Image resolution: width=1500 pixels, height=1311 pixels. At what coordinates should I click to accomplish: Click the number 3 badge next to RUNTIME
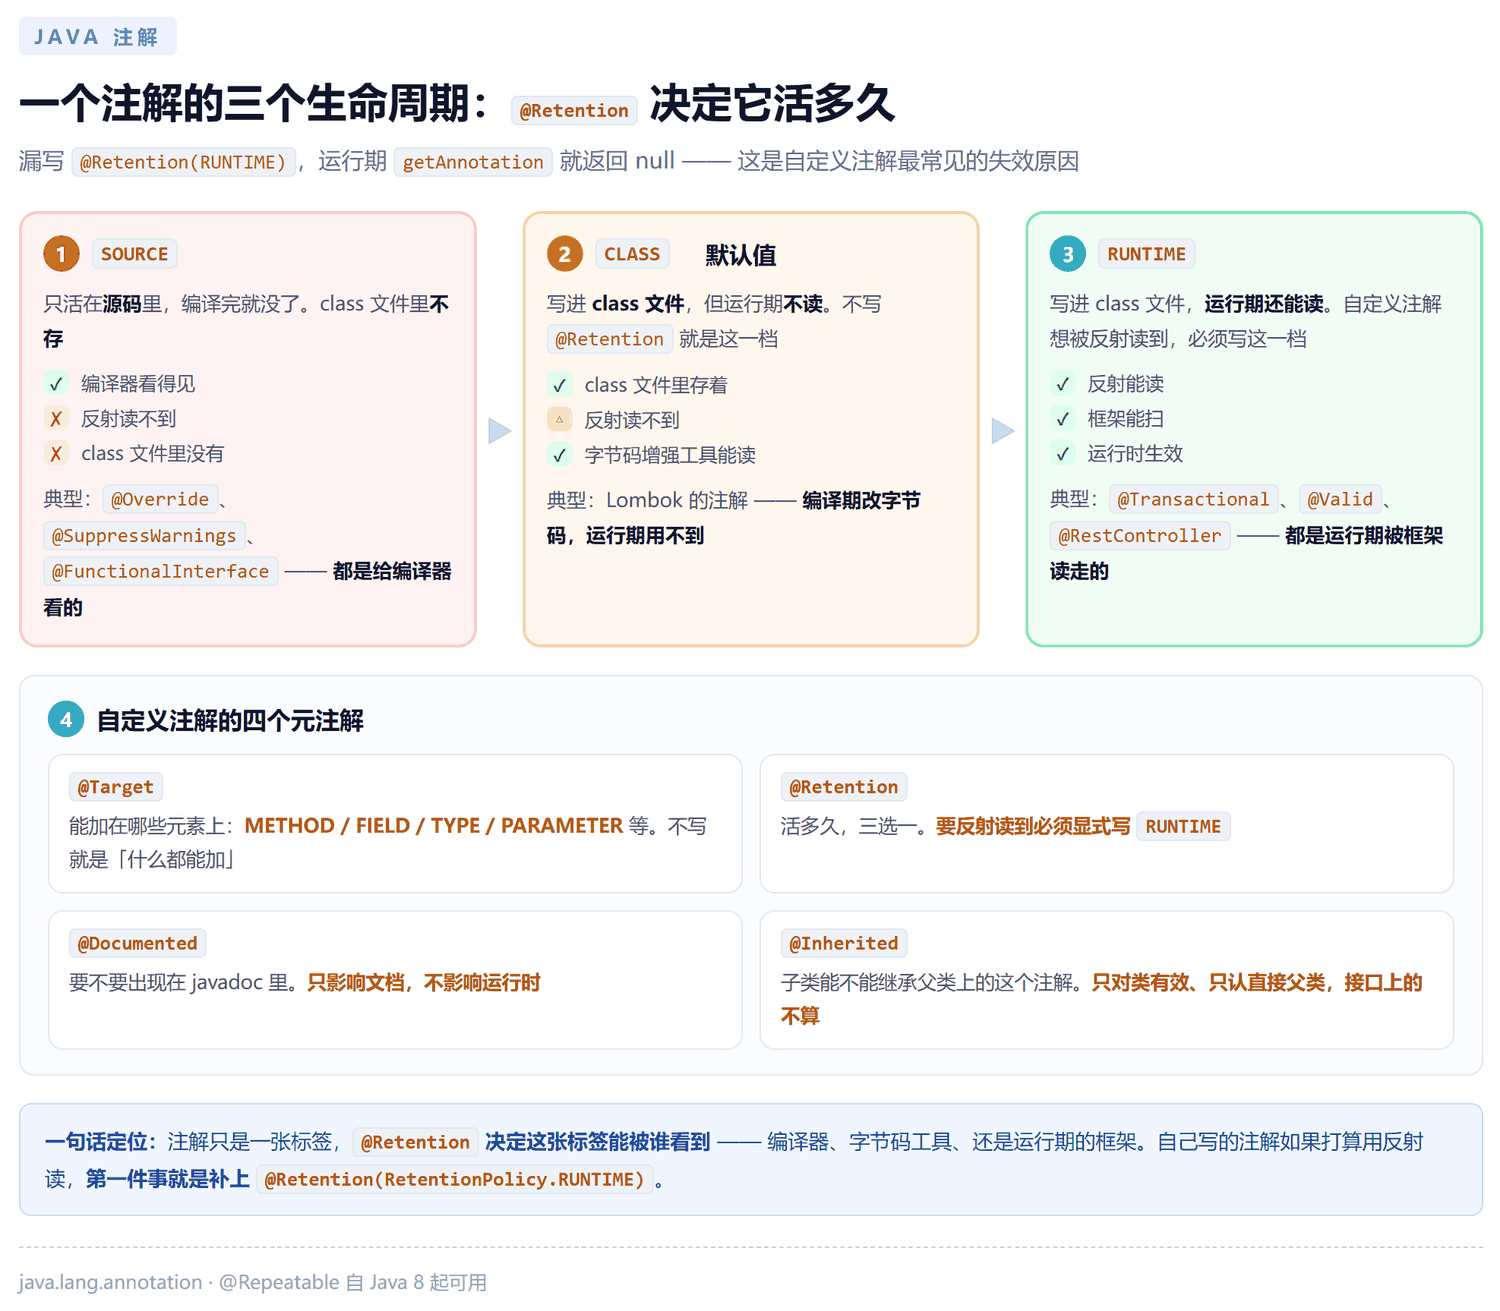pos(1067,254)
